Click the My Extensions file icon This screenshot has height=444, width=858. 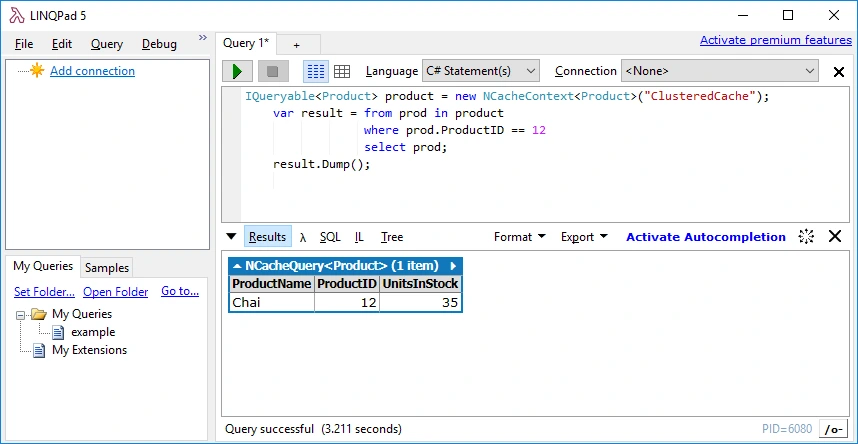tap(39, 350)
